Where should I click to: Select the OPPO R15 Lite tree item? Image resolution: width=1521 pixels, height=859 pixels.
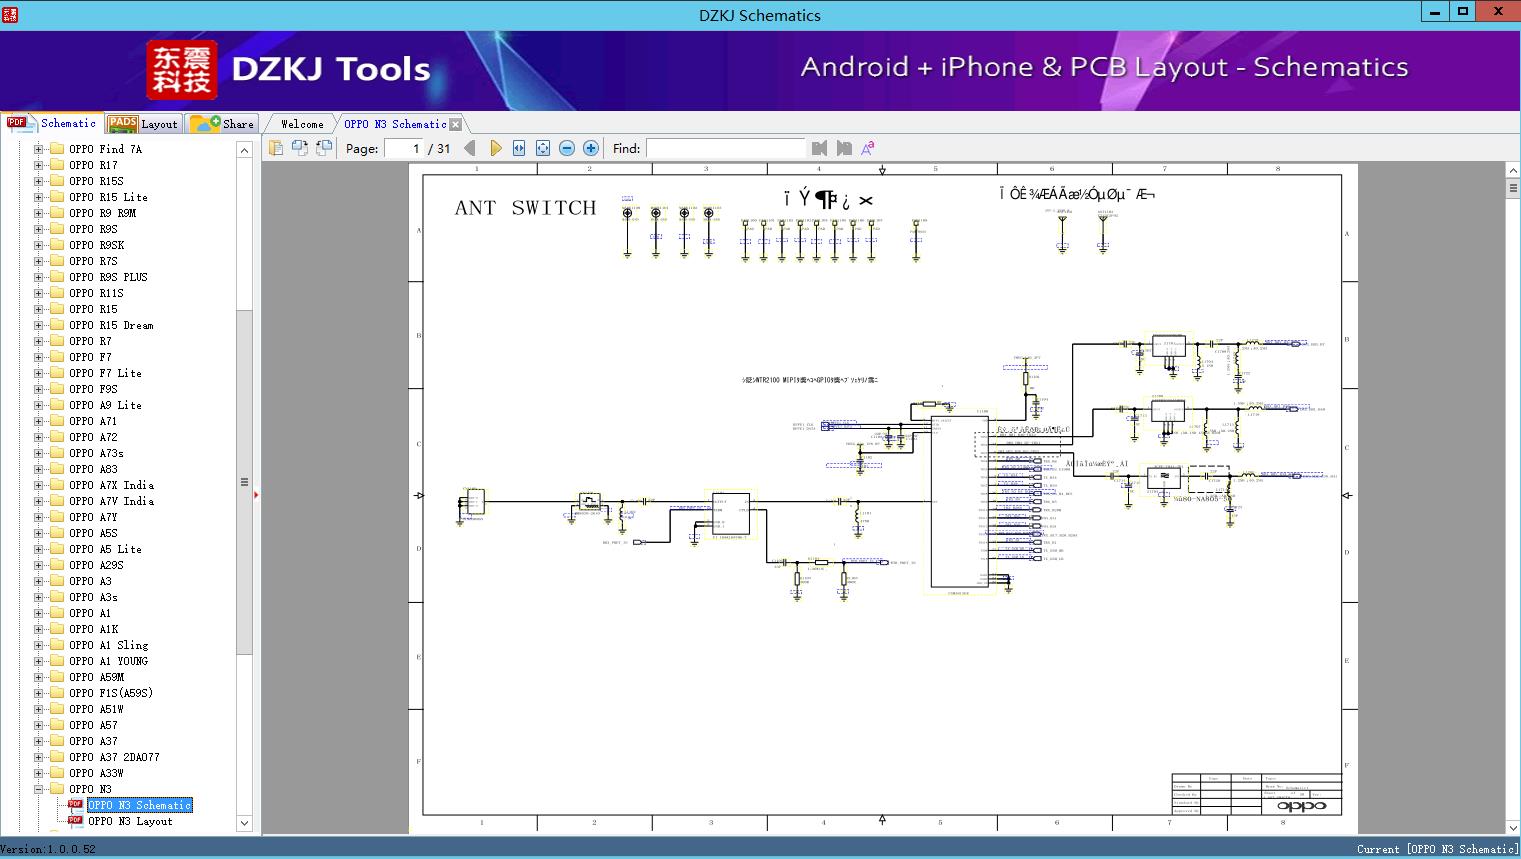[x=108, y=197]
